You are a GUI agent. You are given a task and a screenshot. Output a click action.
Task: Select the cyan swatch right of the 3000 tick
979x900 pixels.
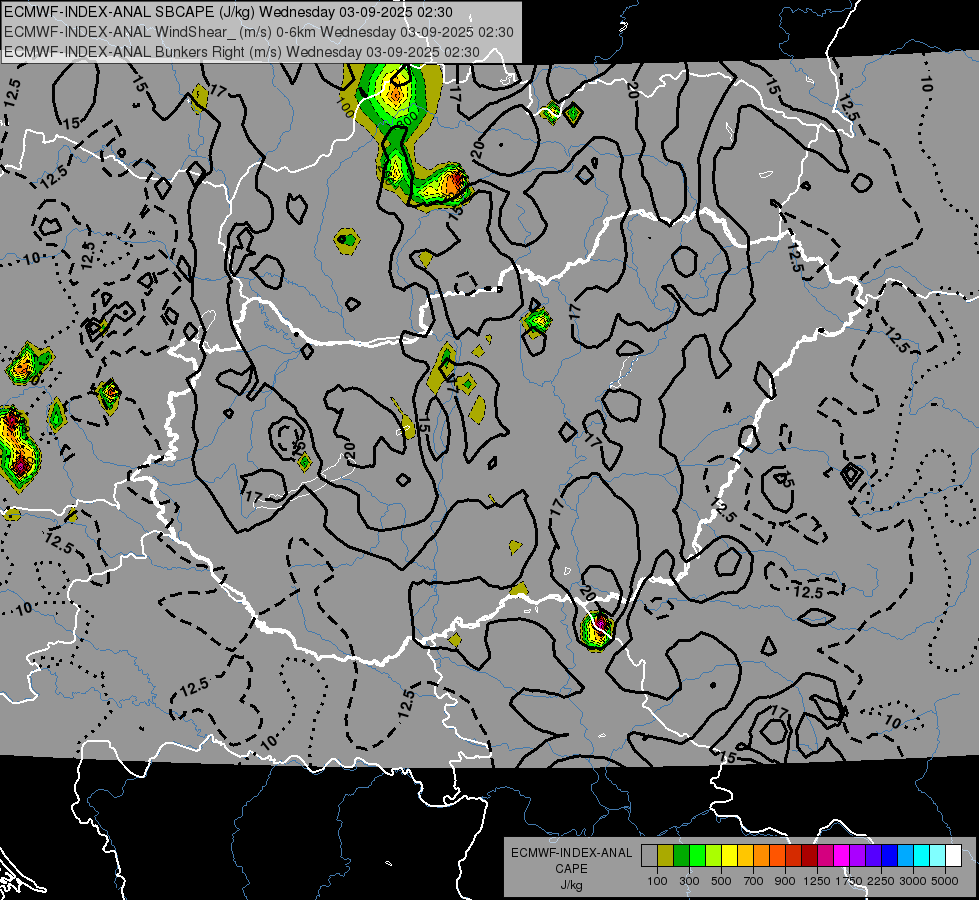click(x=922, y=856)
